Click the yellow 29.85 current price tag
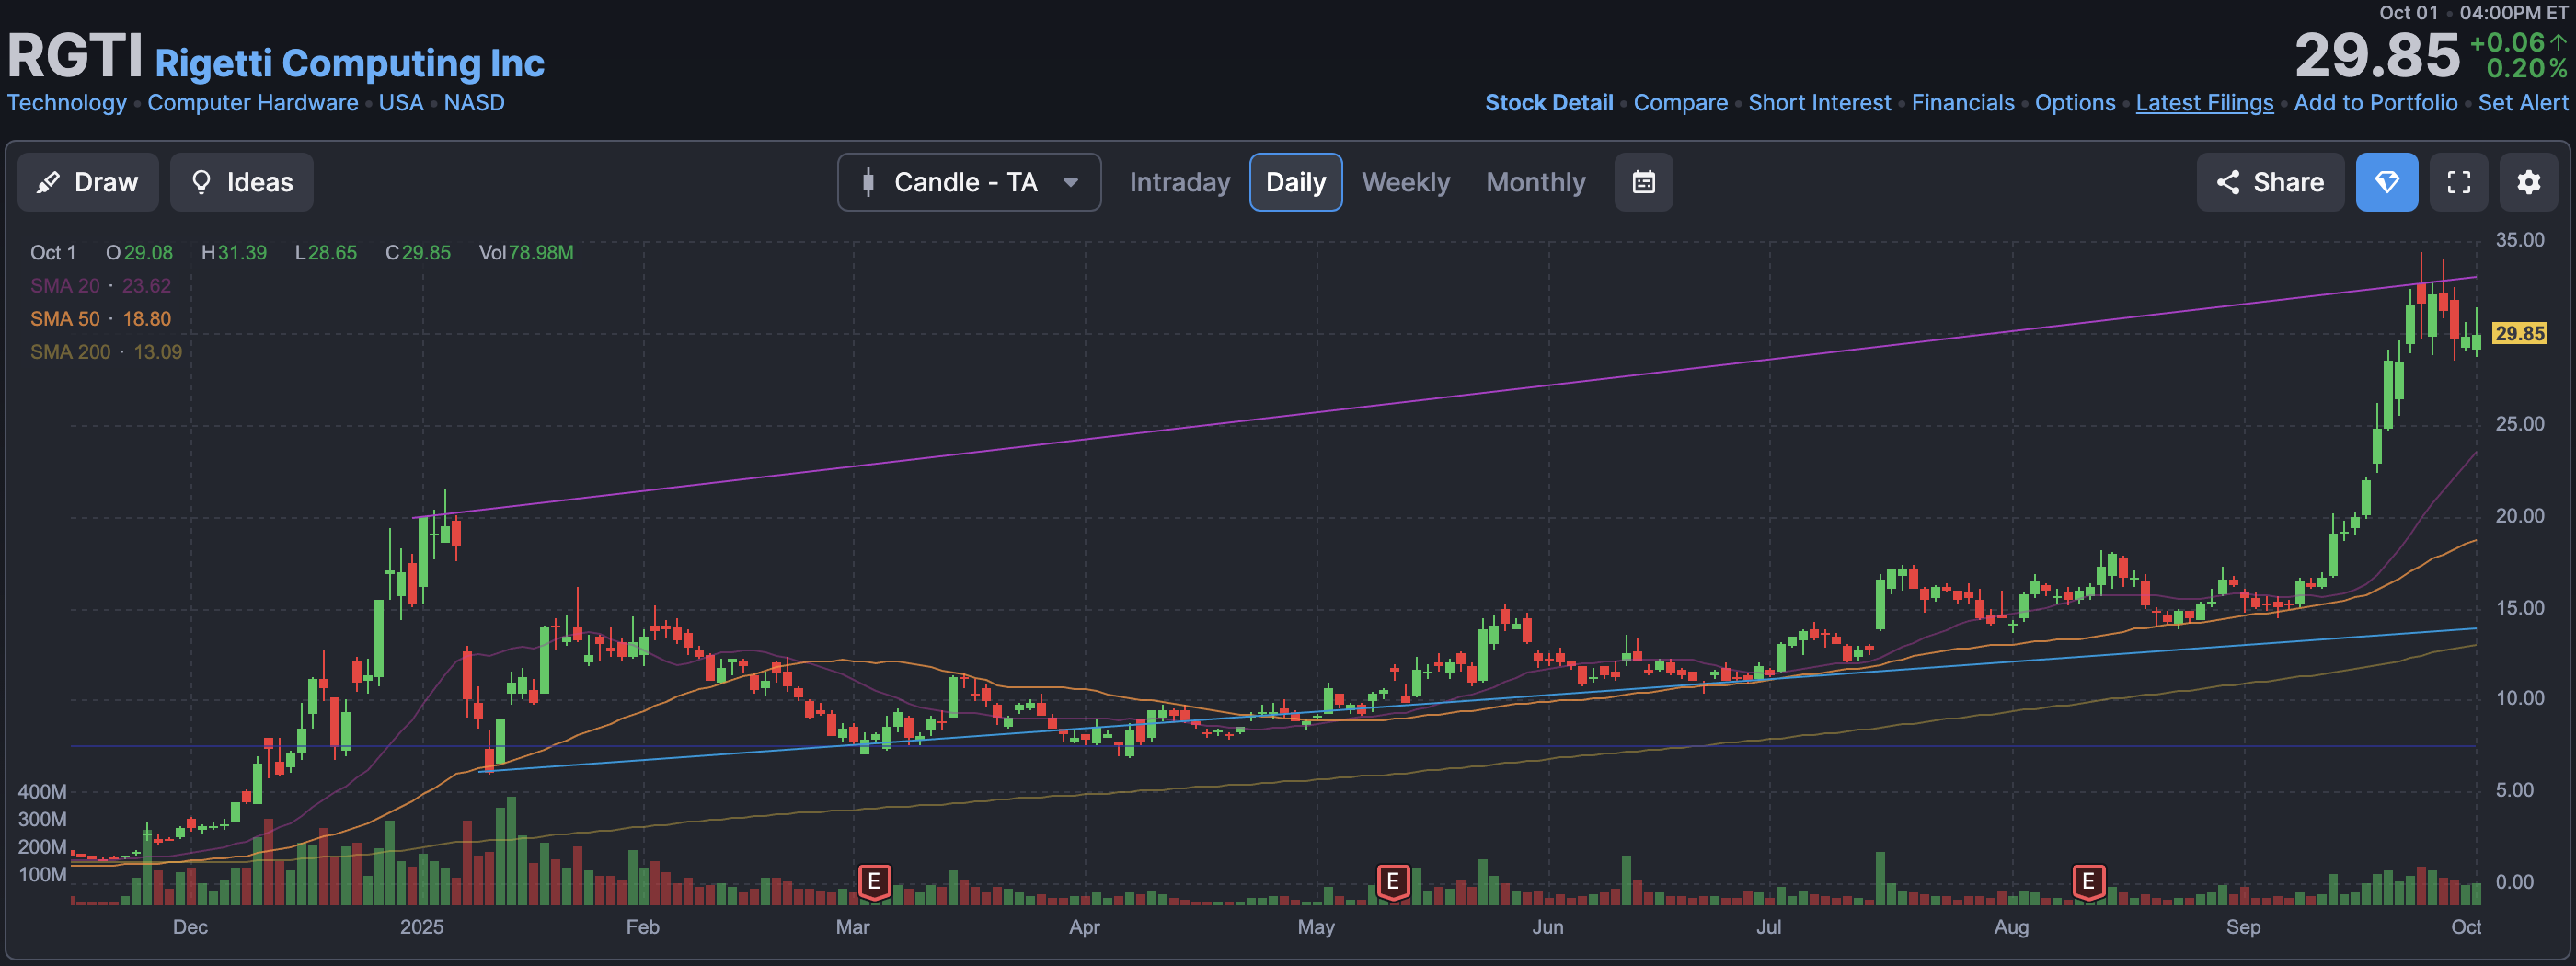The height and width of the screenshot is (966, 2576). (x=2519, y=333)
